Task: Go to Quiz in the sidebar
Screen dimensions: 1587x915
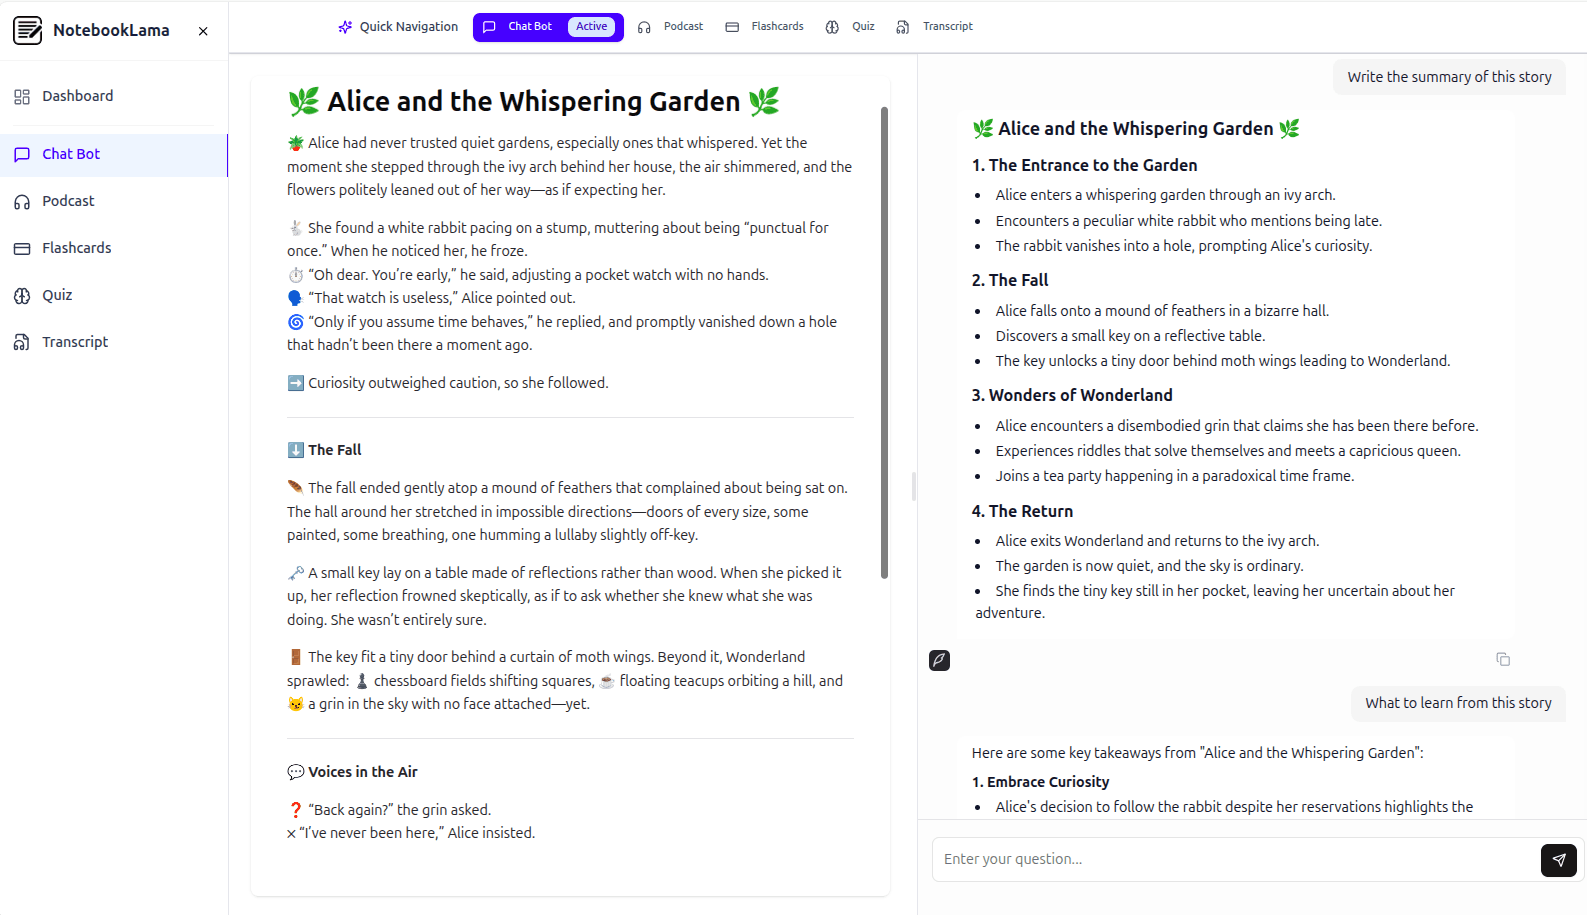Action: pos(57,295)
